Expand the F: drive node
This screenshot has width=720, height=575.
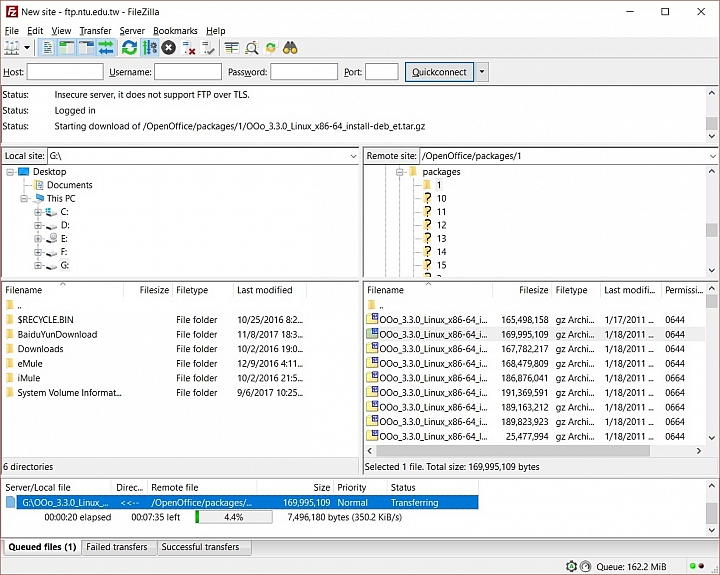38,252
